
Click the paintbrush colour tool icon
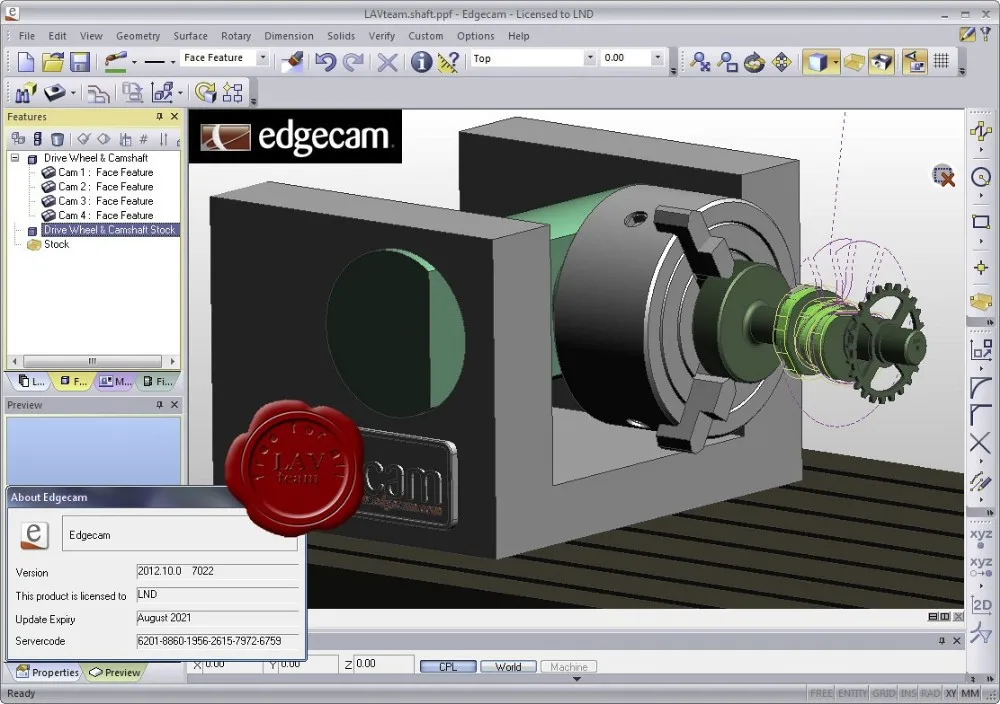click(x=115, y=62)
